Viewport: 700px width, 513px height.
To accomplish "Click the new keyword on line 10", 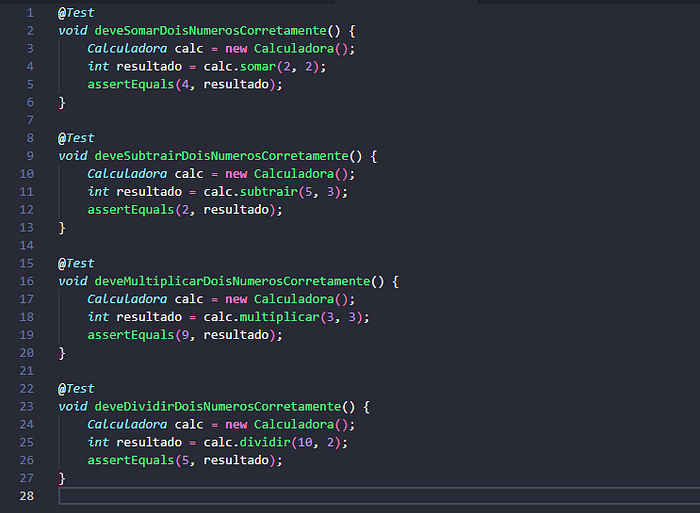I will point(236,174).
